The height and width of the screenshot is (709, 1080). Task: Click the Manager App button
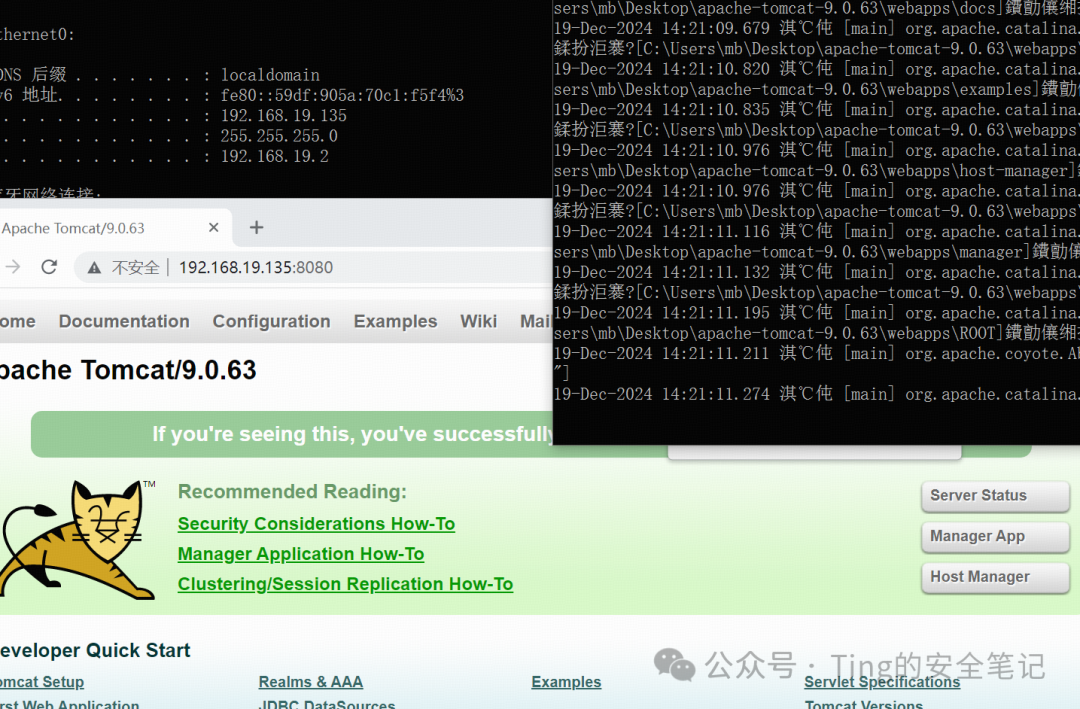tap(995, 537)
